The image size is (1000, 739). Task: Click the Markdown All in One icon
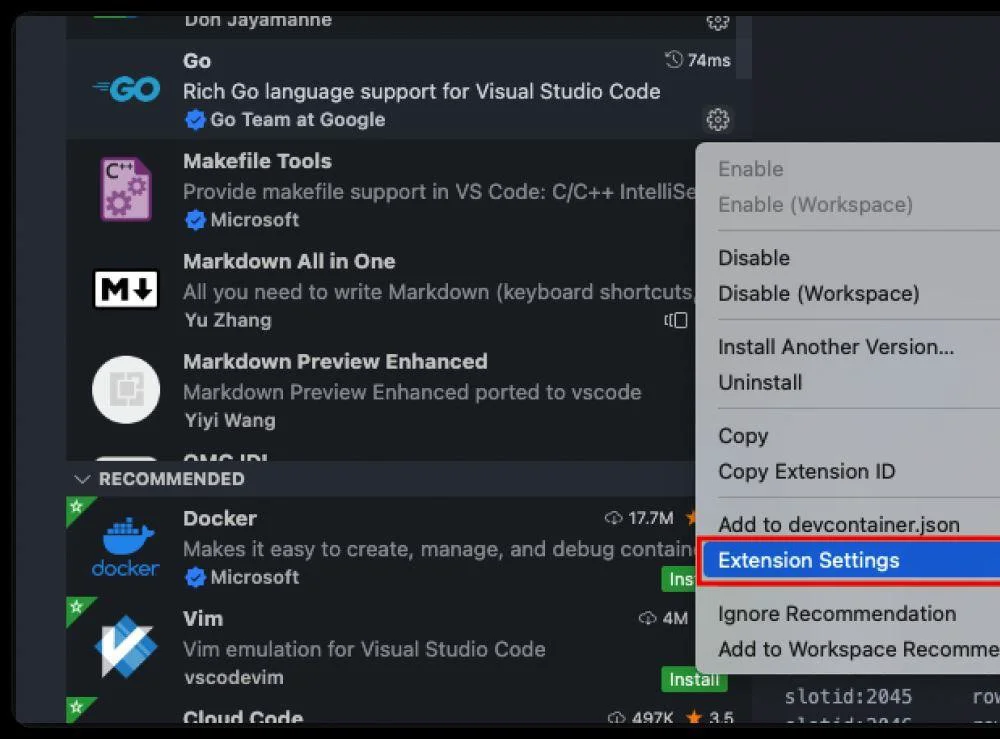pyautogui.click(x=126, y=289)
